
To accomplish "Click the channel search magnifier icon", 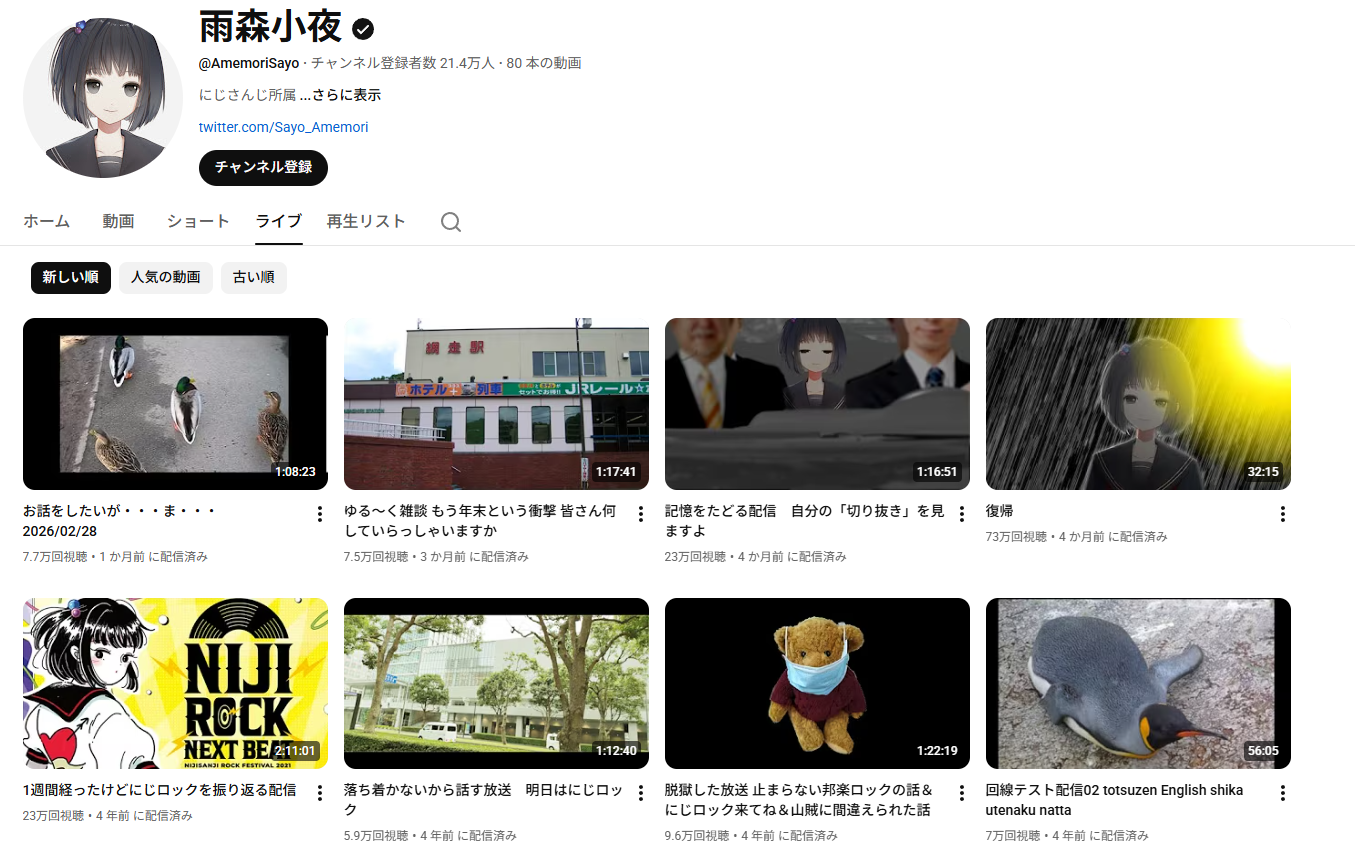I will pos(451,222).
